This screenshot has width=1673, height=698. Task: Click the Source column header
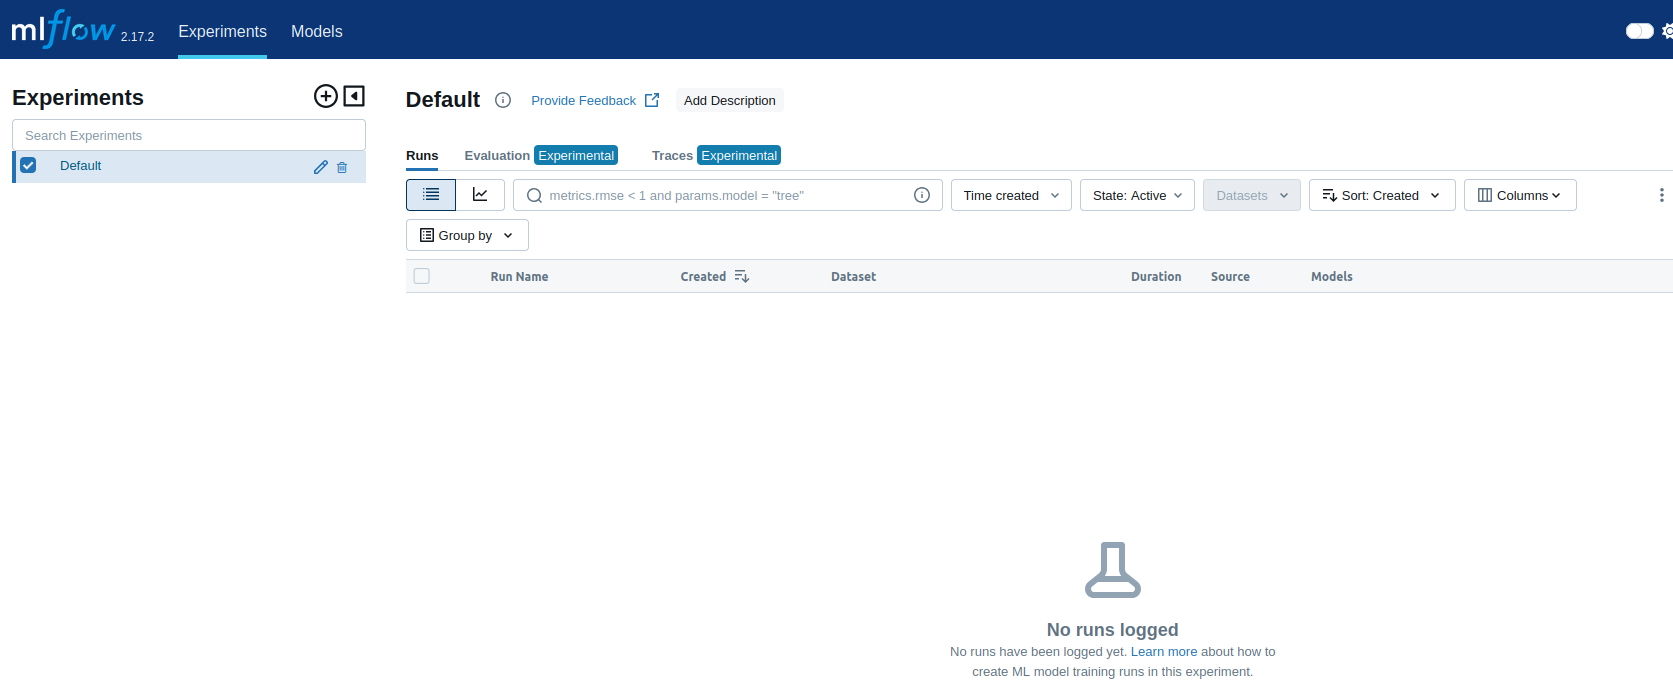coord(1230,276)
